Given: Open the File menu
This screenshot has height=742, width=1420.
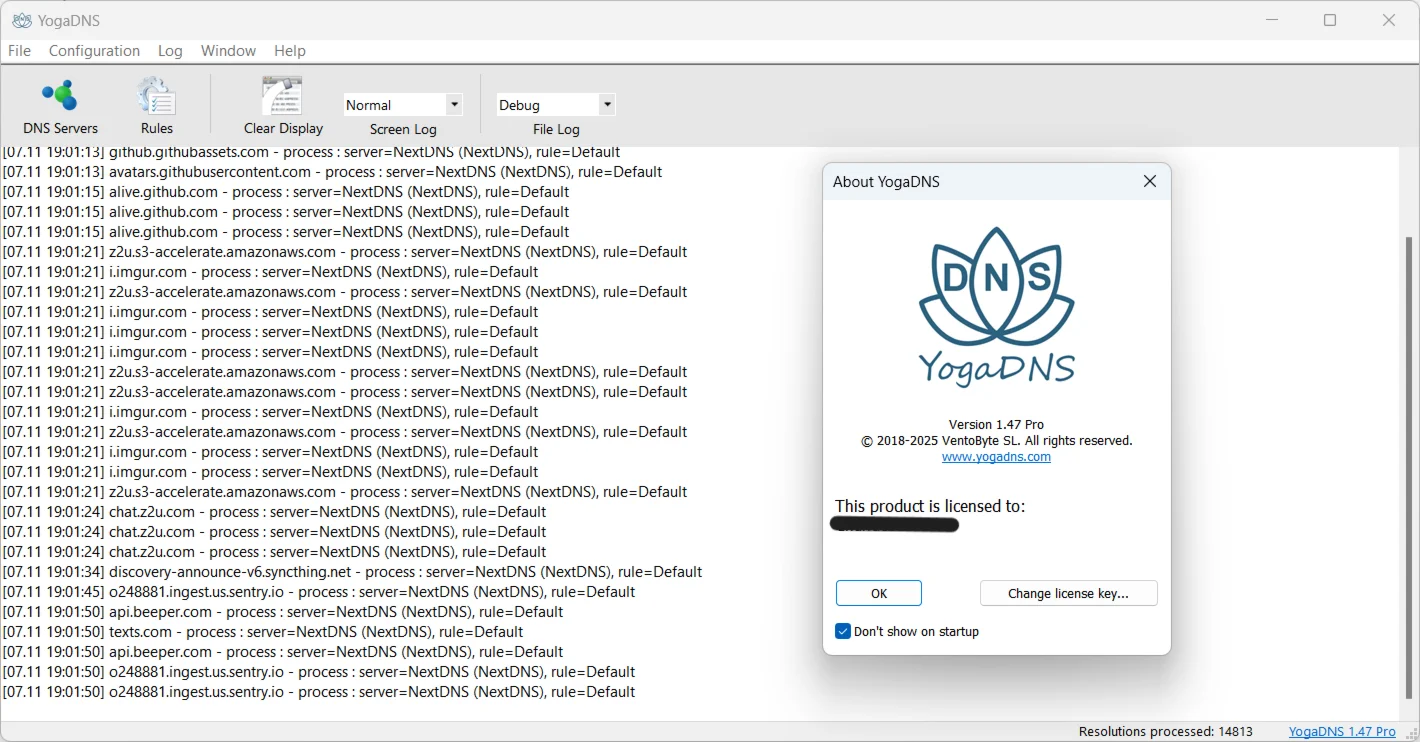Looking at the screenshot, I should 19,50.
